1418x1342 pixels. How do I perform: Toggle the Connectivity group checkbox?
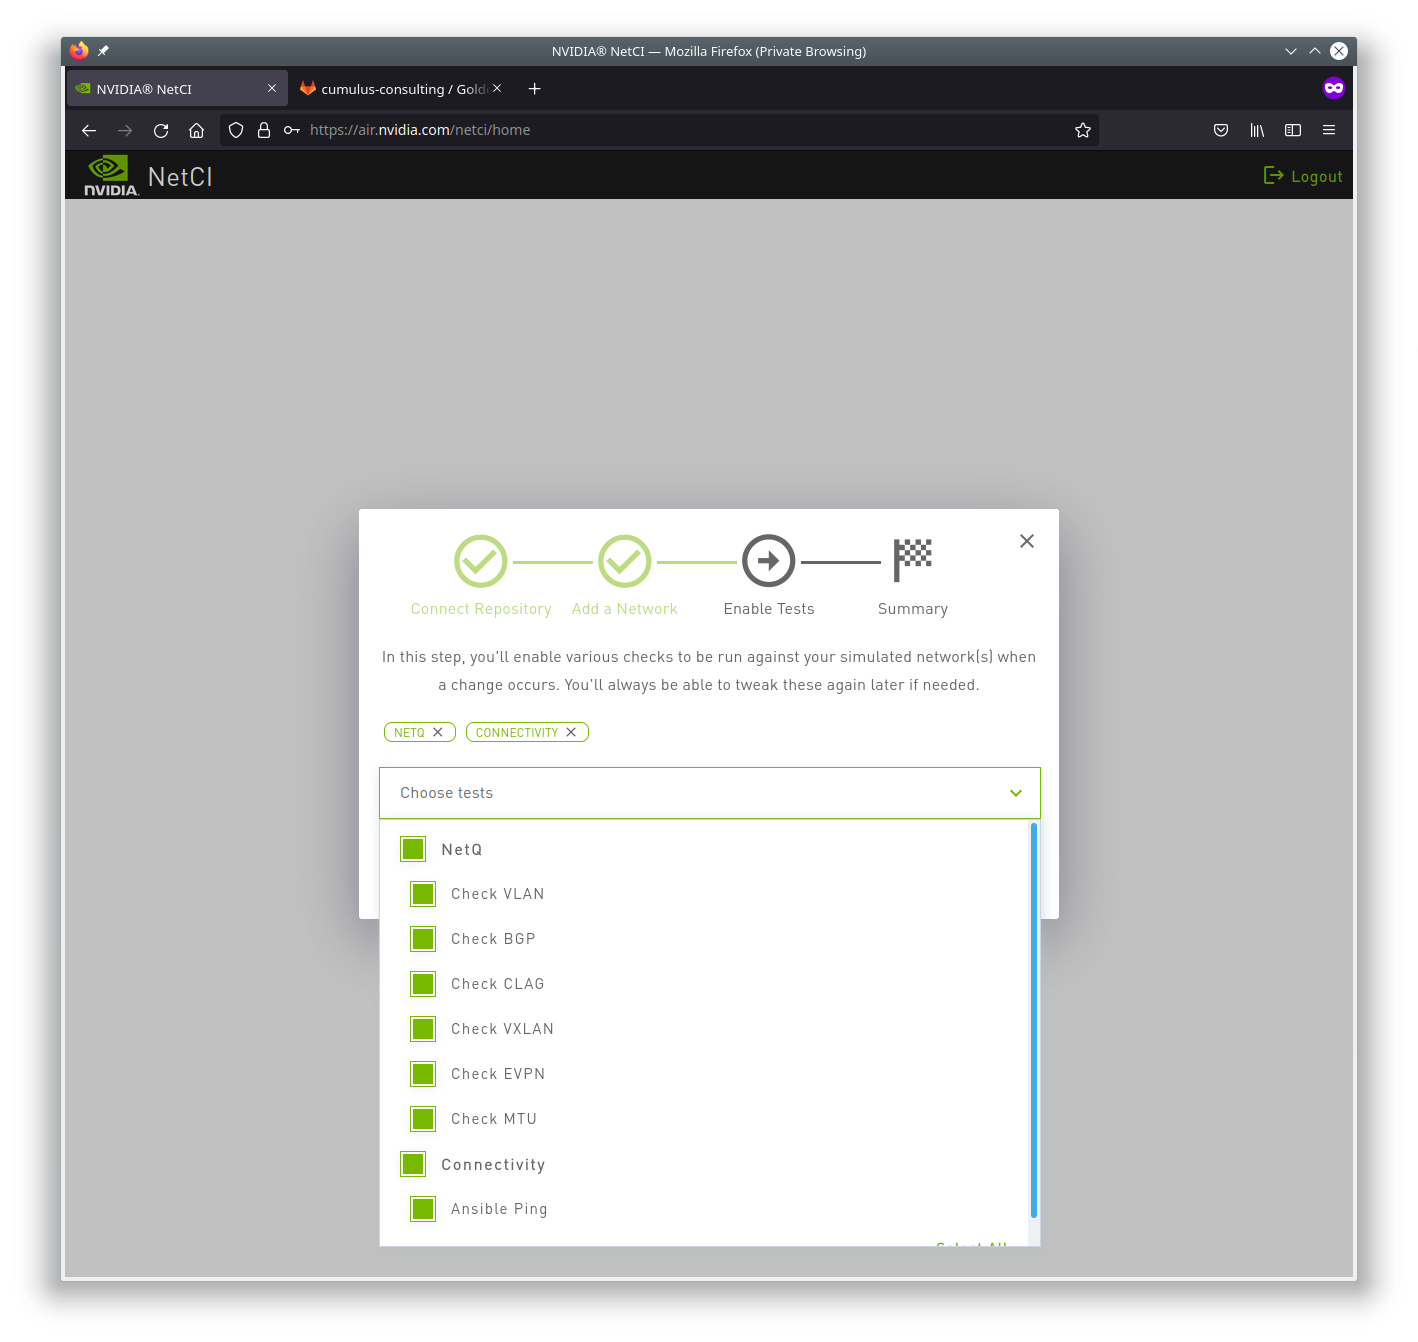413,1164
